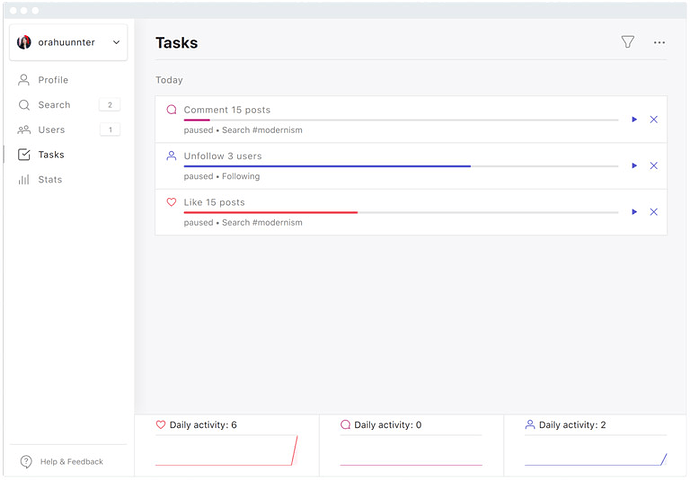This screenshot has width=690, height=480.
Task: Remove the Unfollow 3 users task
Action: [654, 166]
